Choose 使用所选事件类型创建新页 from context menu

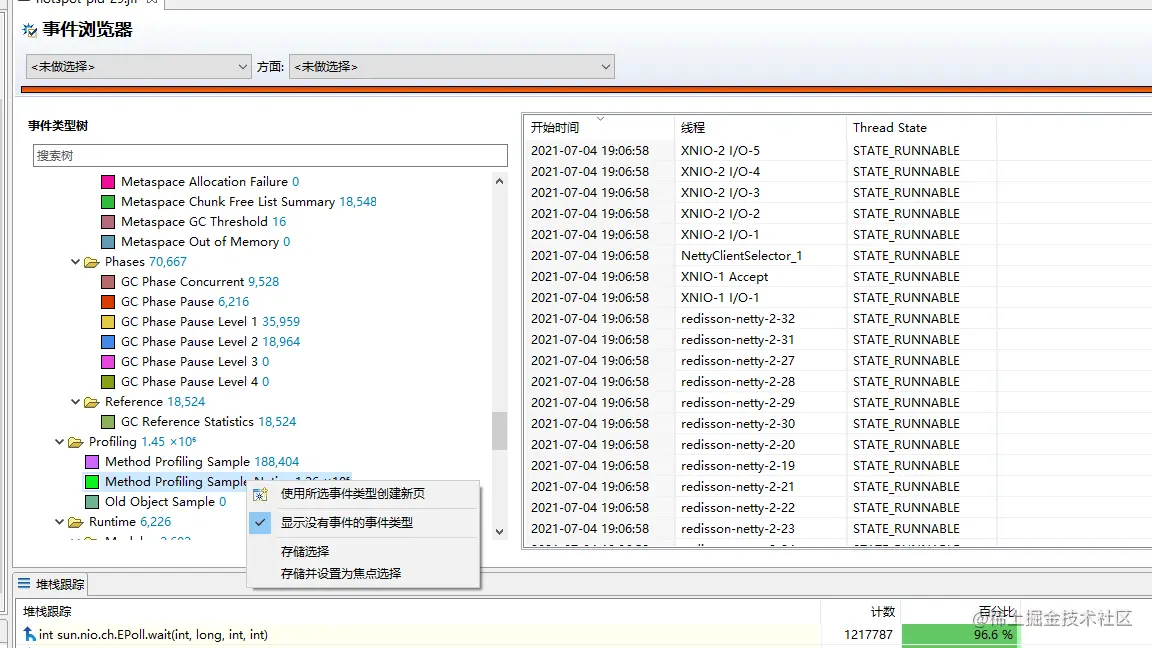click(353, 494)
